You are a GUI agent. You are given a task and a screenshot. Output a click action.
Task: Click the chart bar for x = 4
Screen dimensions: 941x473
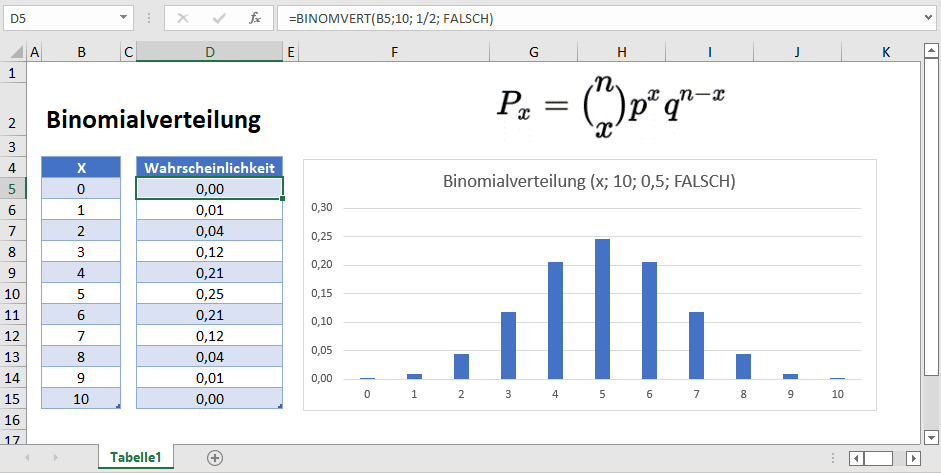[556, 321]
